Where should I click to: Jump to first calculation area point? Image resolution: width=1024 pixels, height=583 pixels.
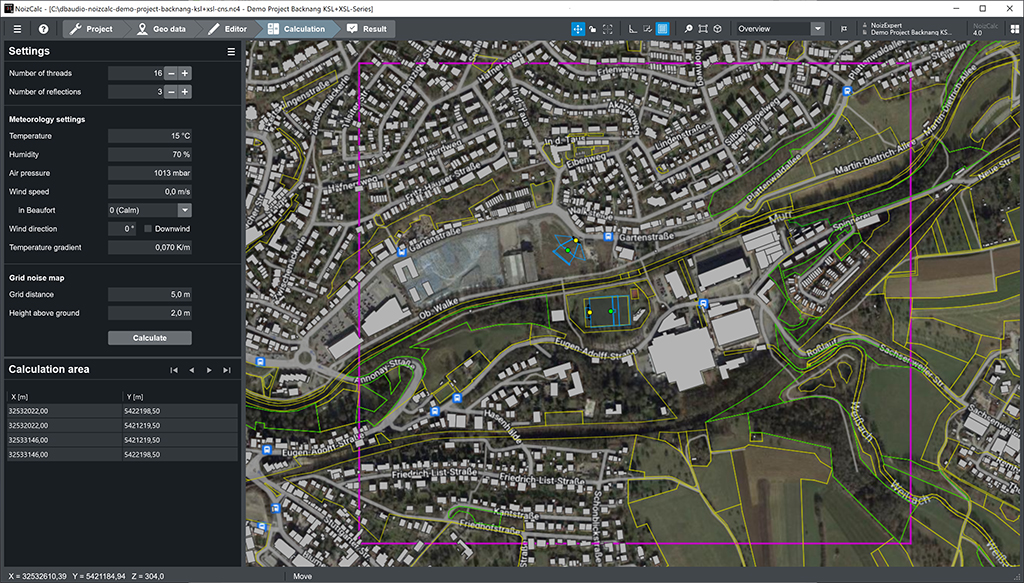pos(174,370)
